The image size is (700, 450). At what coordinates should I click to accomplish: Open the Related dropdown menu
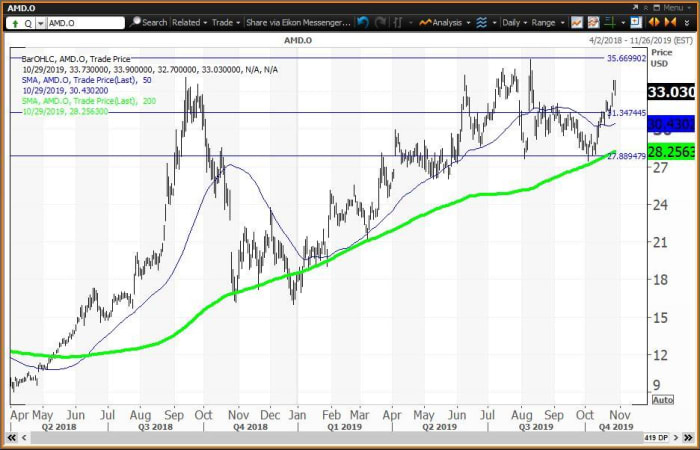[x=190, y=22]
